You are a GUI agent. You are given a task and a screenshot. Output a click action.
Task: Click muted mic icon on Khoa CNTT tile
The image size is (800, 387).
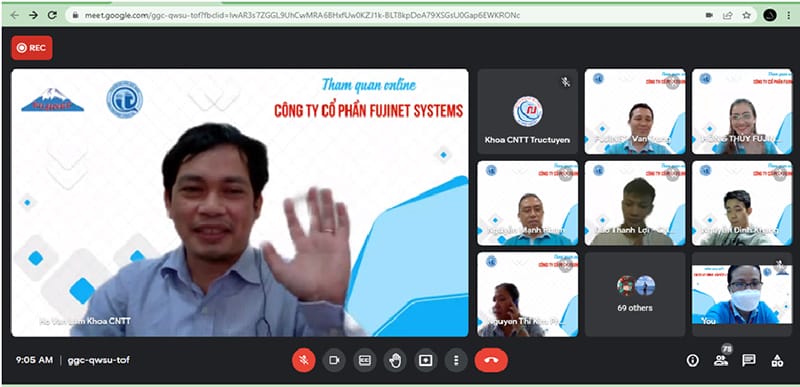click(565, 82)
